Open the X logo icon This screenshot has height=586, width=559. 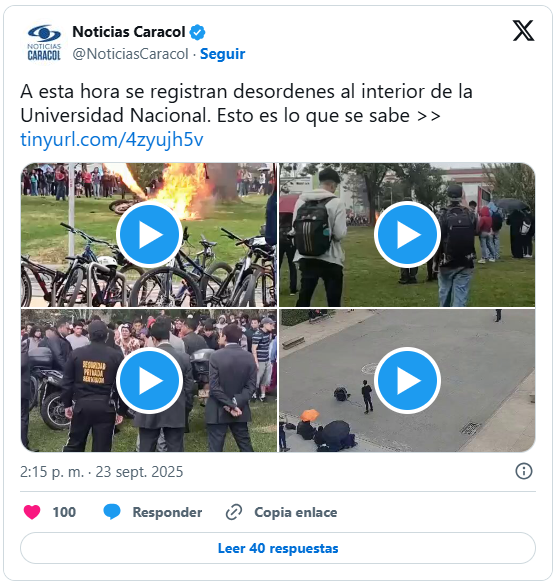coord(523,31)
